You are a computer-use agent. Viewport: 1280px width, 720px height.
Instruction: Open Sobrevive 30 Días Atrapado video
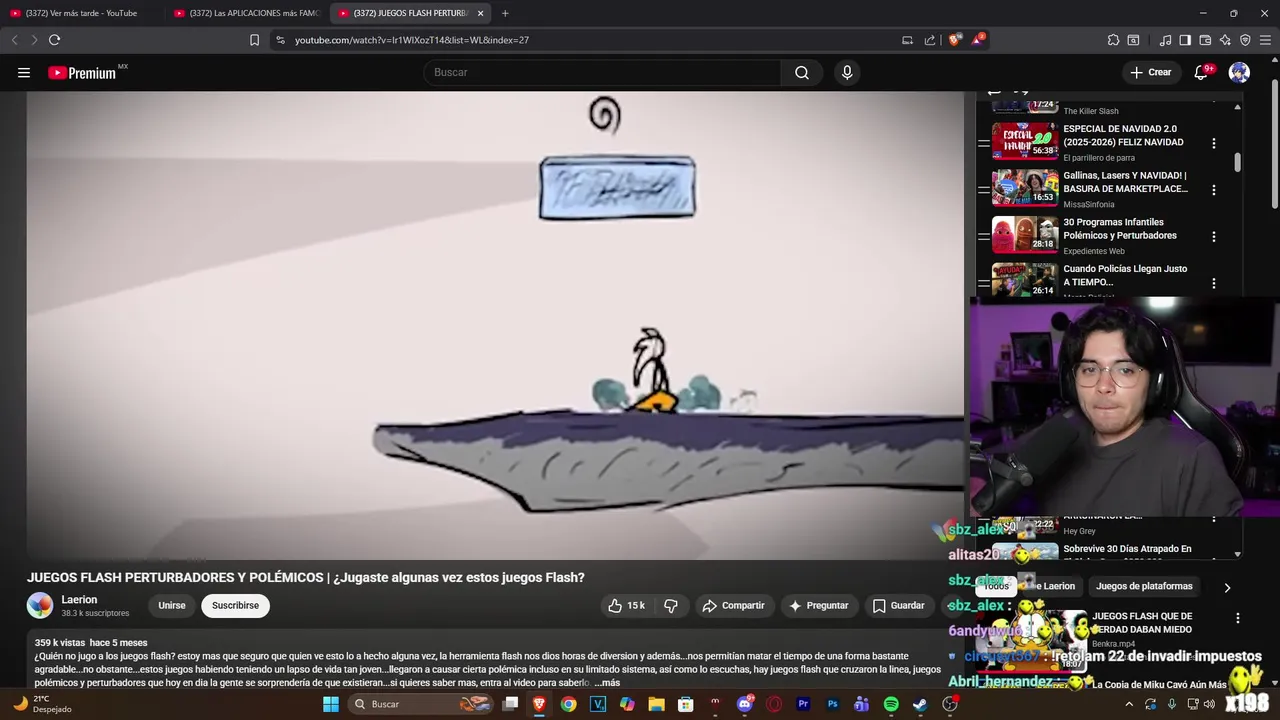click(x=1127, y=549)
